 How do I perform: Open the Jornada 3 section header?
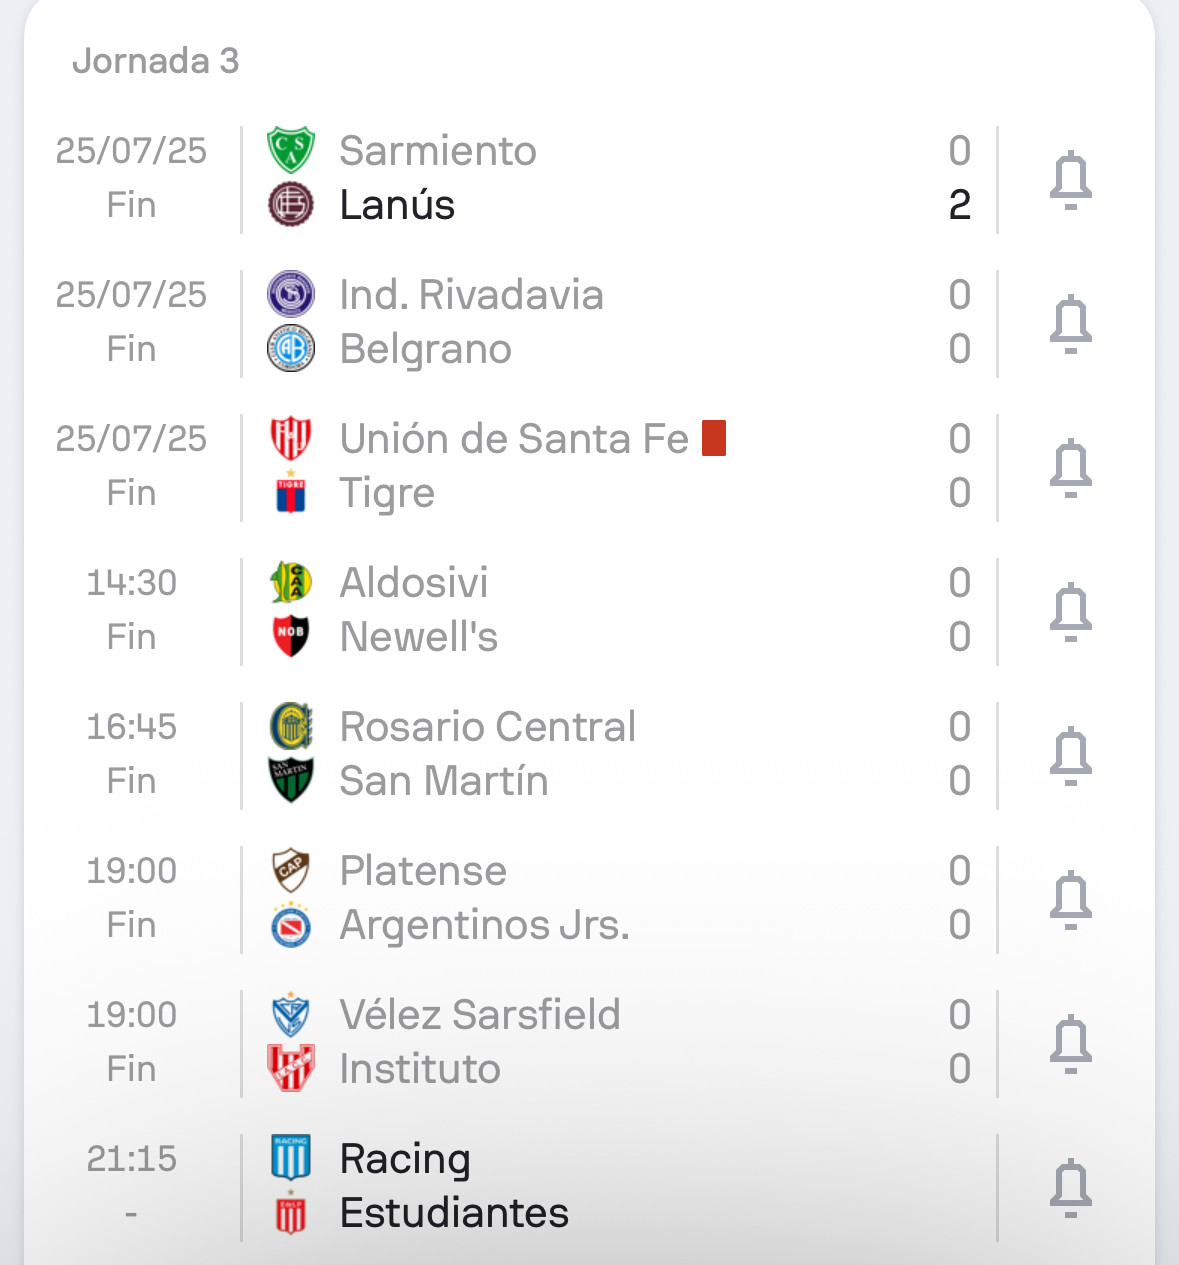click(156, 61)
